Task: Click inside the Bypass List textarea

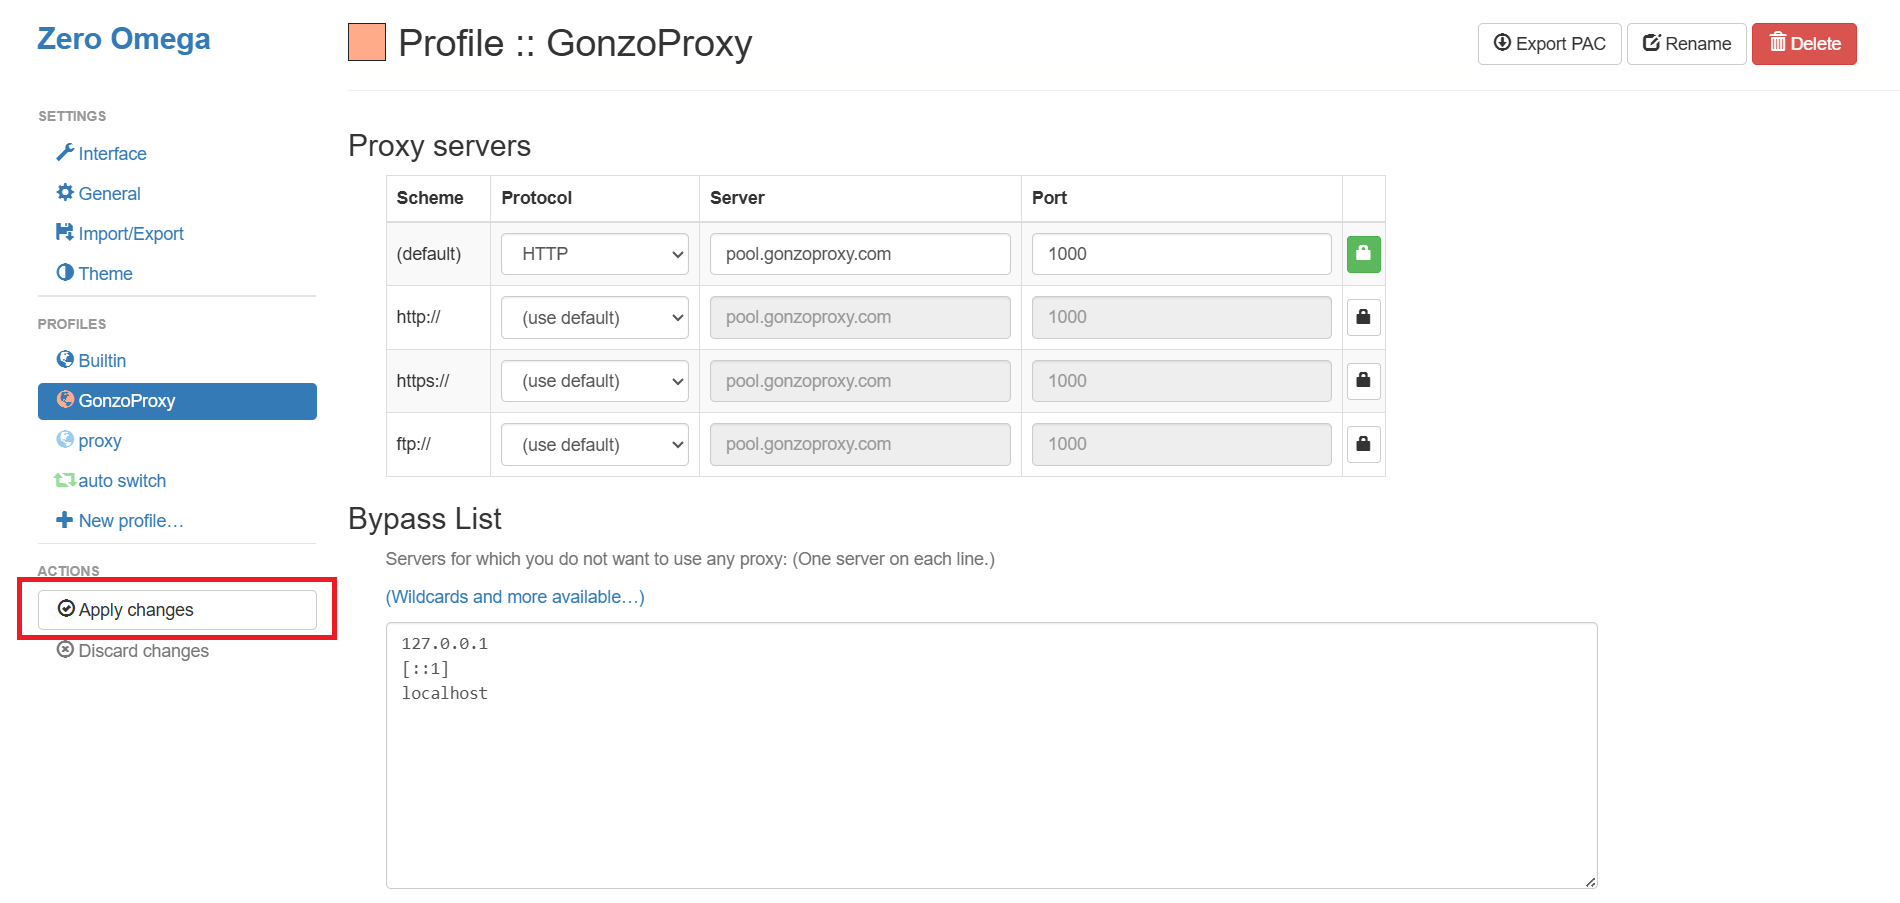Action: (x=991, y=756)
